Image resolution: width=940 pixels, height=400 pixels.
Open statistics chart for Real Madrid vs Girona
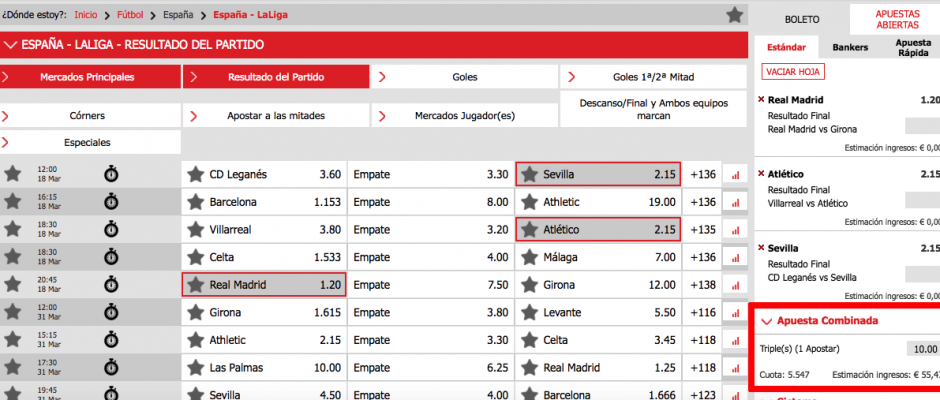point(735,285)
